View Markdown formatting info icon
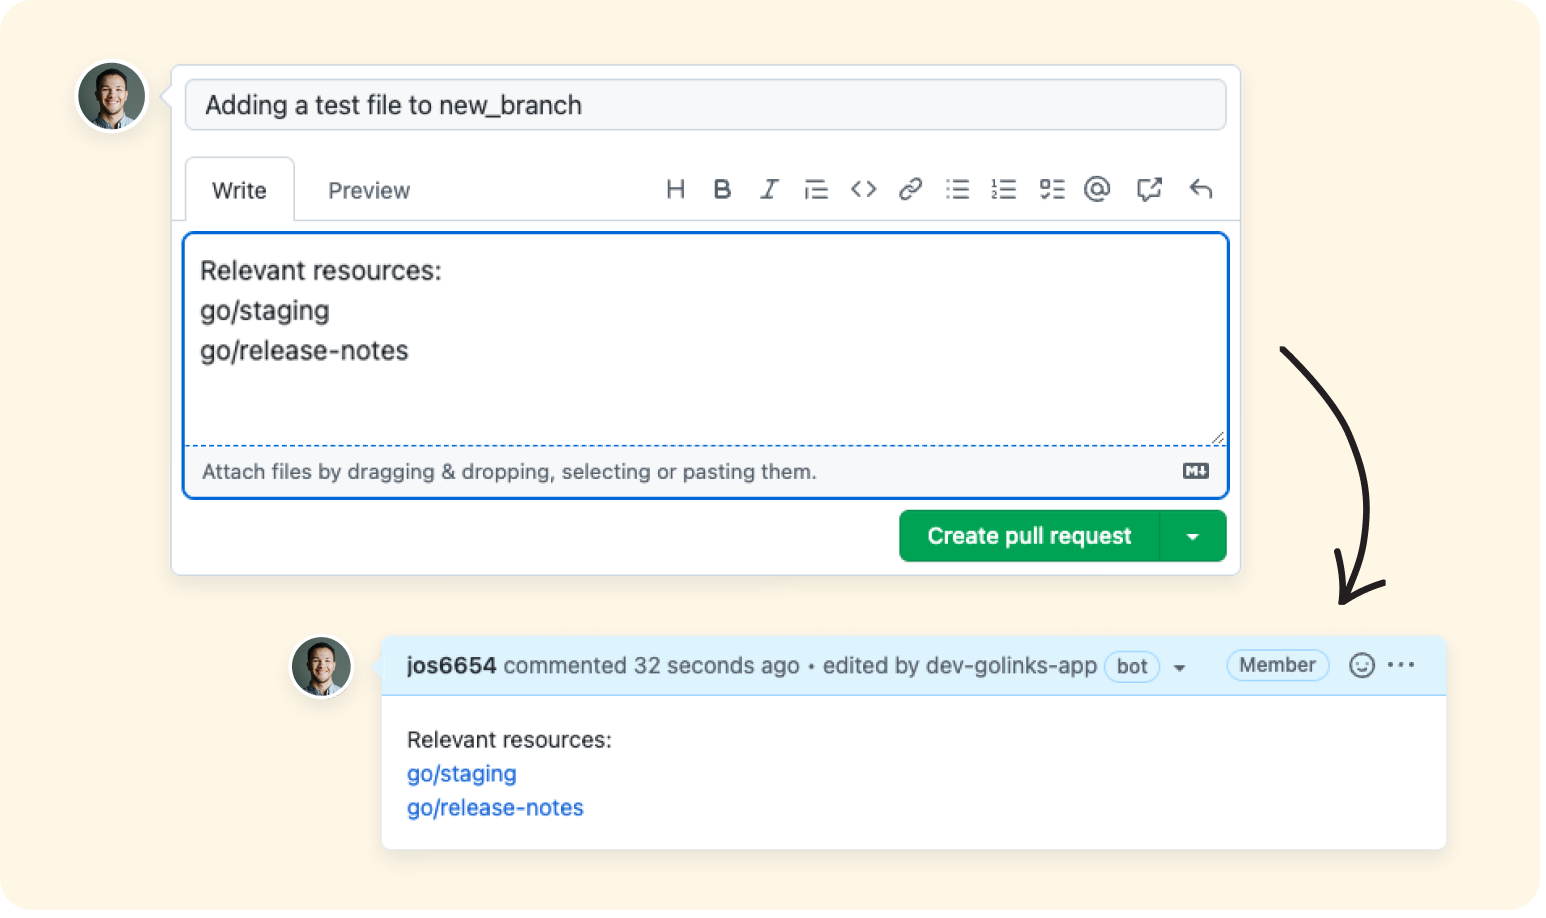1546x918 pixels. pos(1194,471)
